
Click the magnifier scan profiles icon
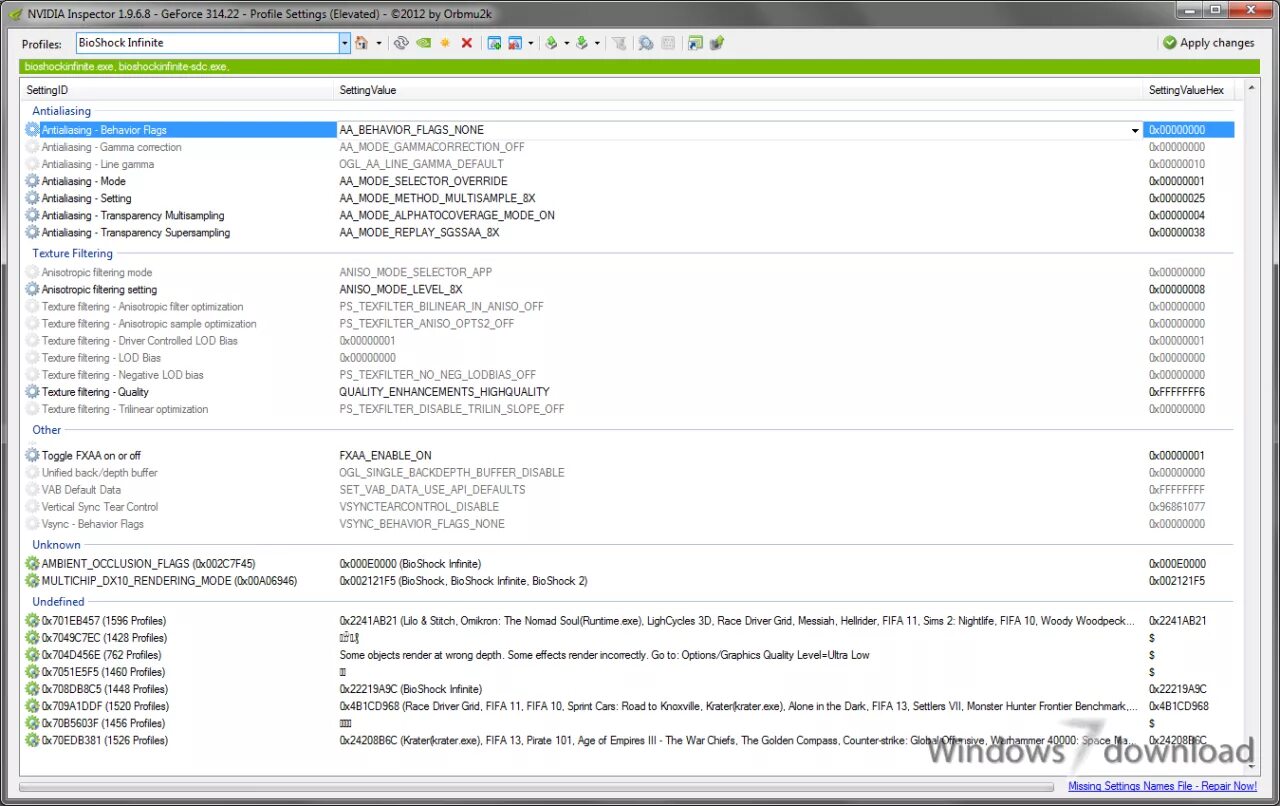click(x=645, y=43)
